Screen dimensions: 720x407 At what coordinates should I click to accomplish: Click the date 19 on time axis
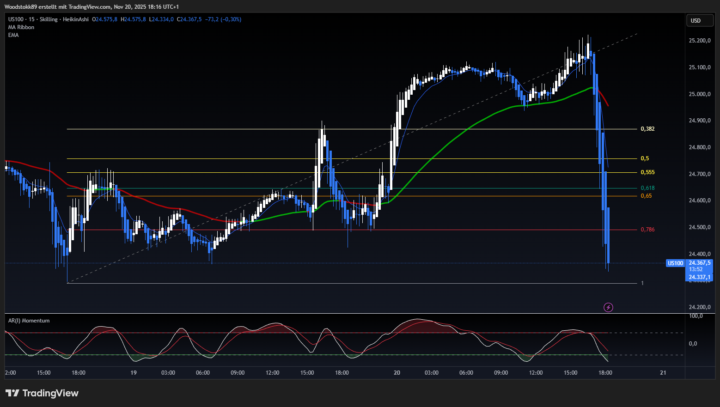tap(134, 372)
